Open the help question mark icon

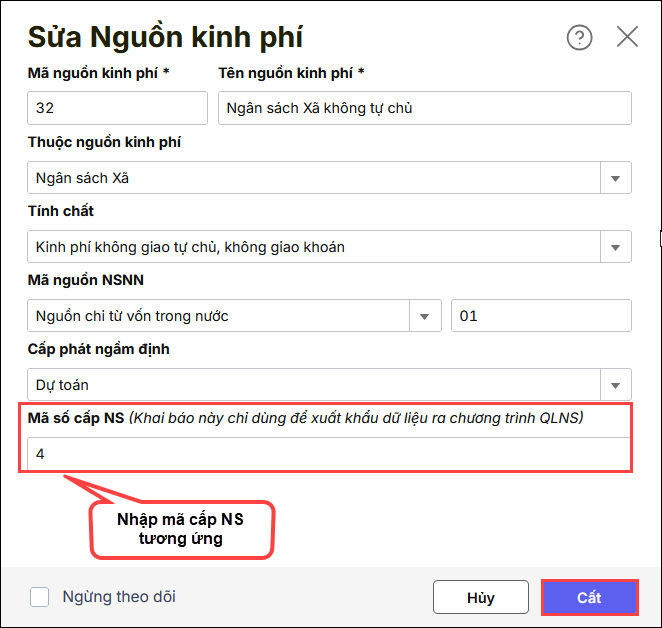579,38
